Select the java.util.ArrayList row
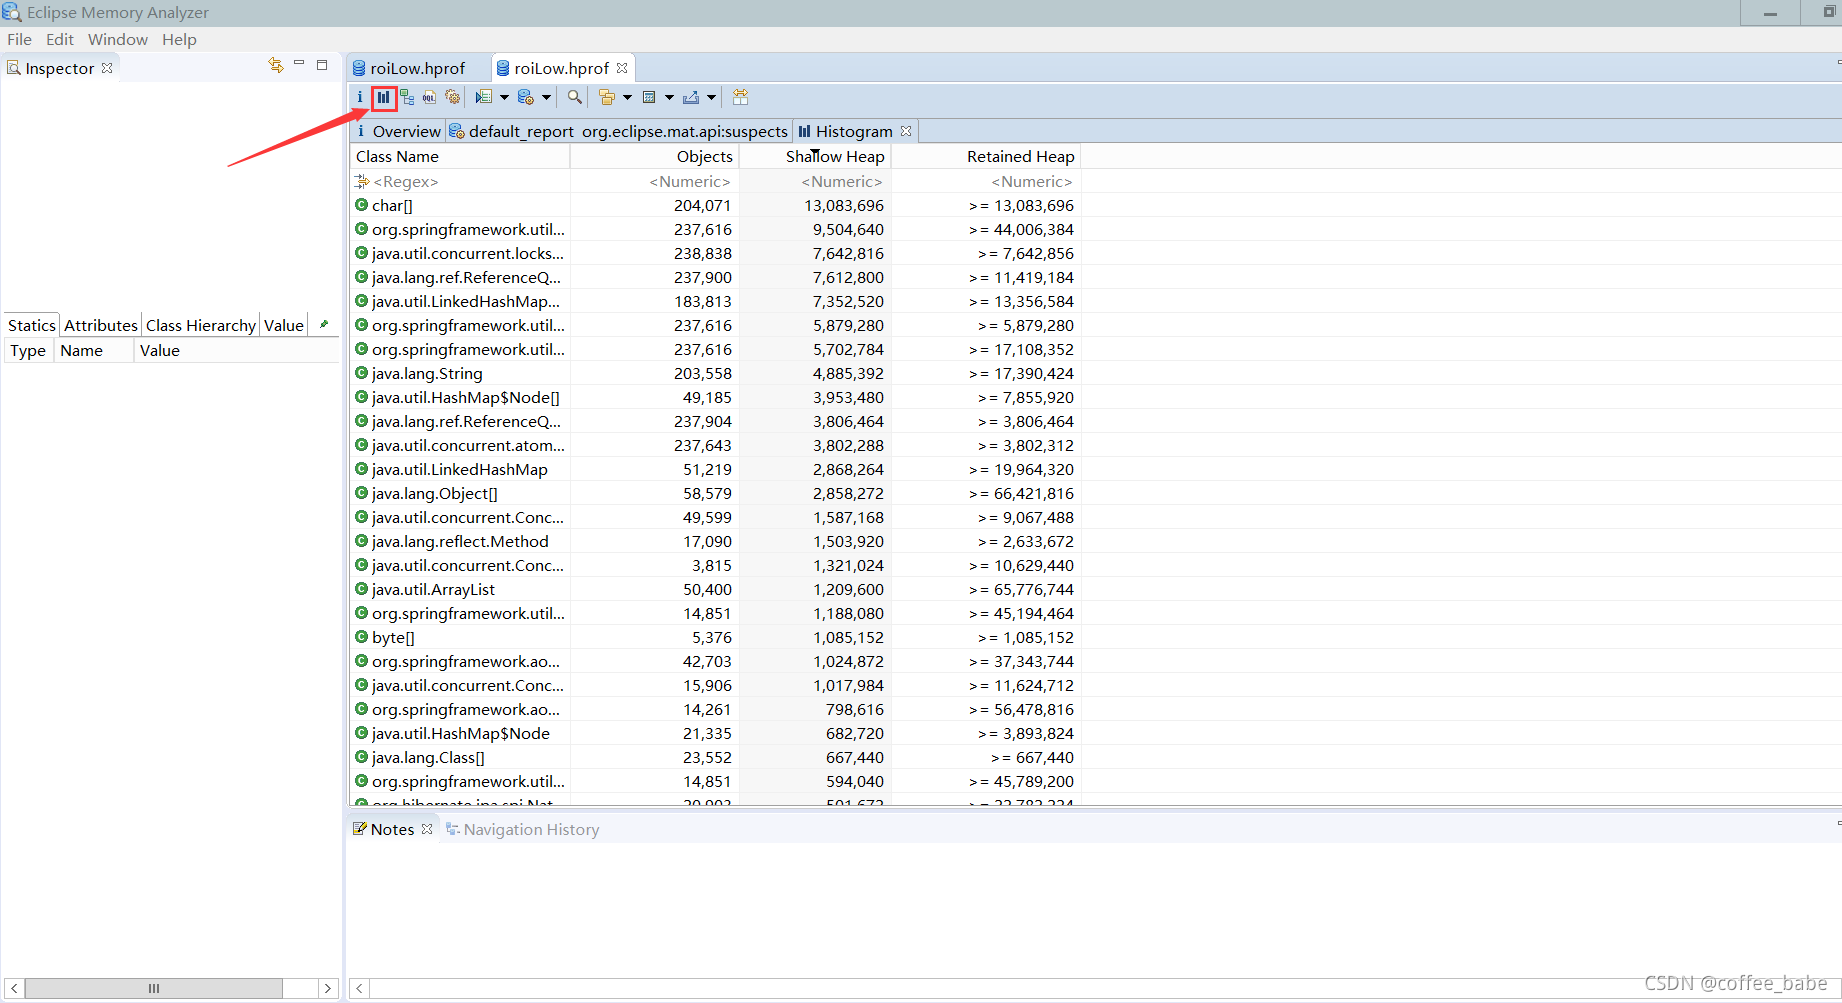The width and height of the screenshot is (1842, 1003). click(x=715, y=589)
